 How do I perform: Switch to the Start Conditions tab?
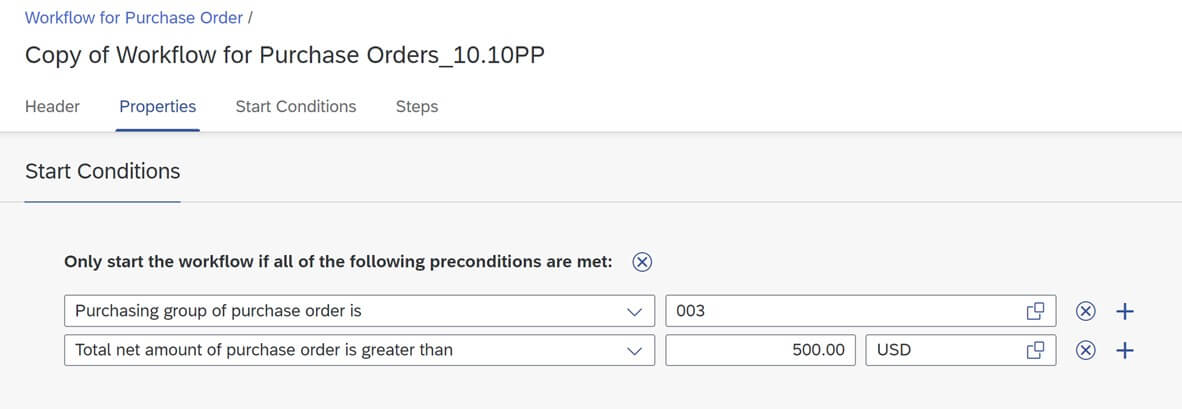click(296, 106)
